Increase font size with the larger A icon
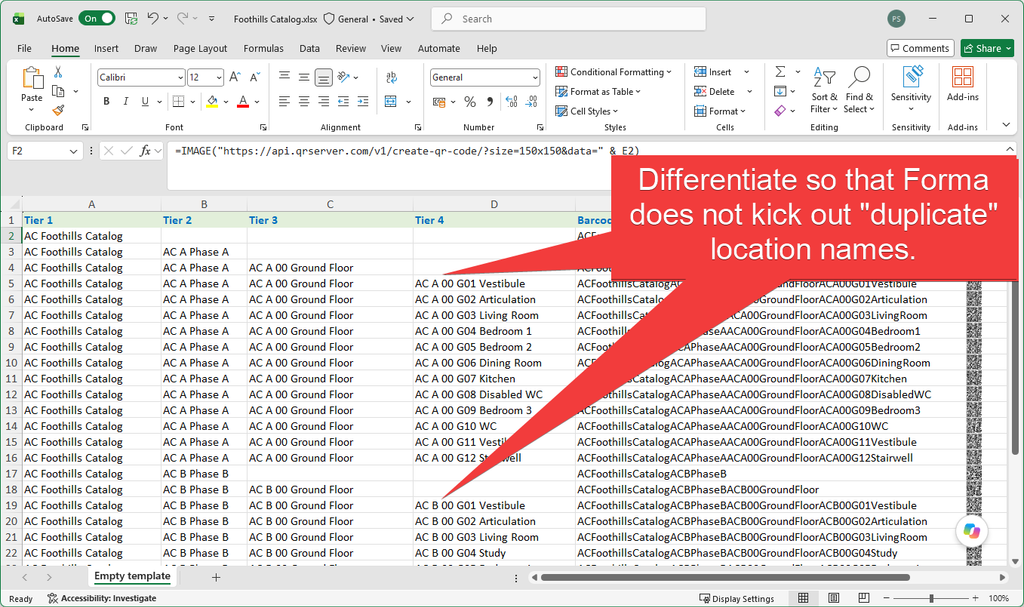The image size is (1024, 607). pos(235,77)
